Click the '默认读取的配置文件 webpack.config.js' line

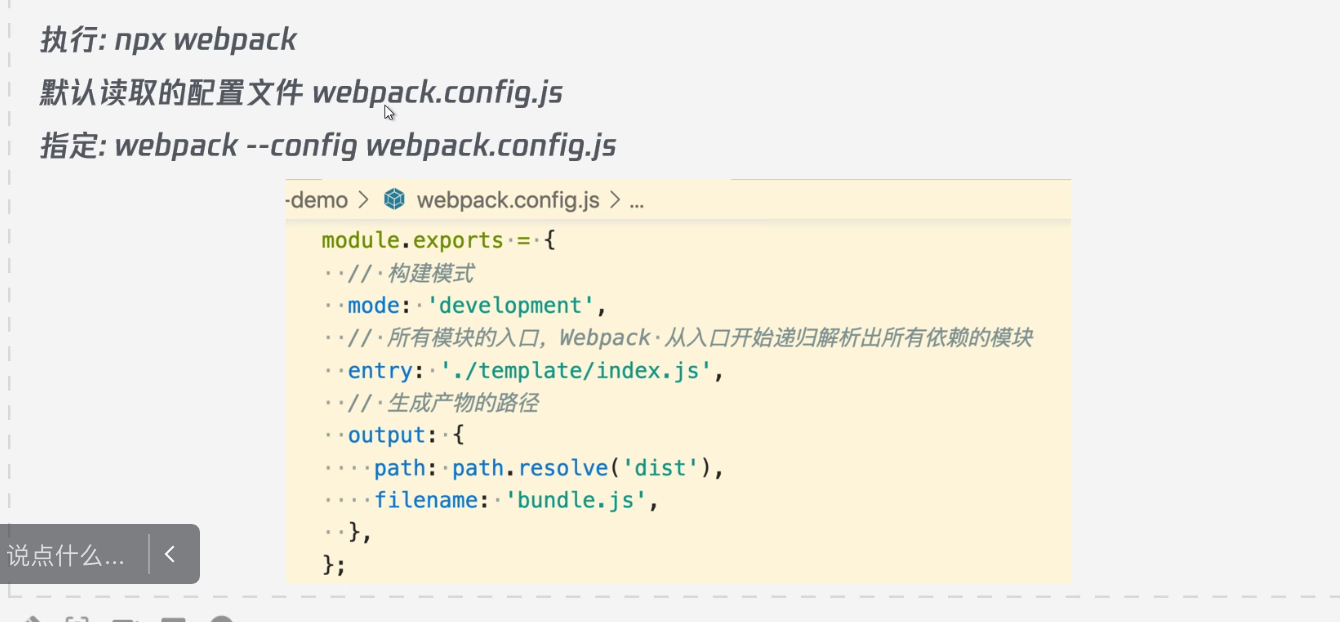coord(301,93)
